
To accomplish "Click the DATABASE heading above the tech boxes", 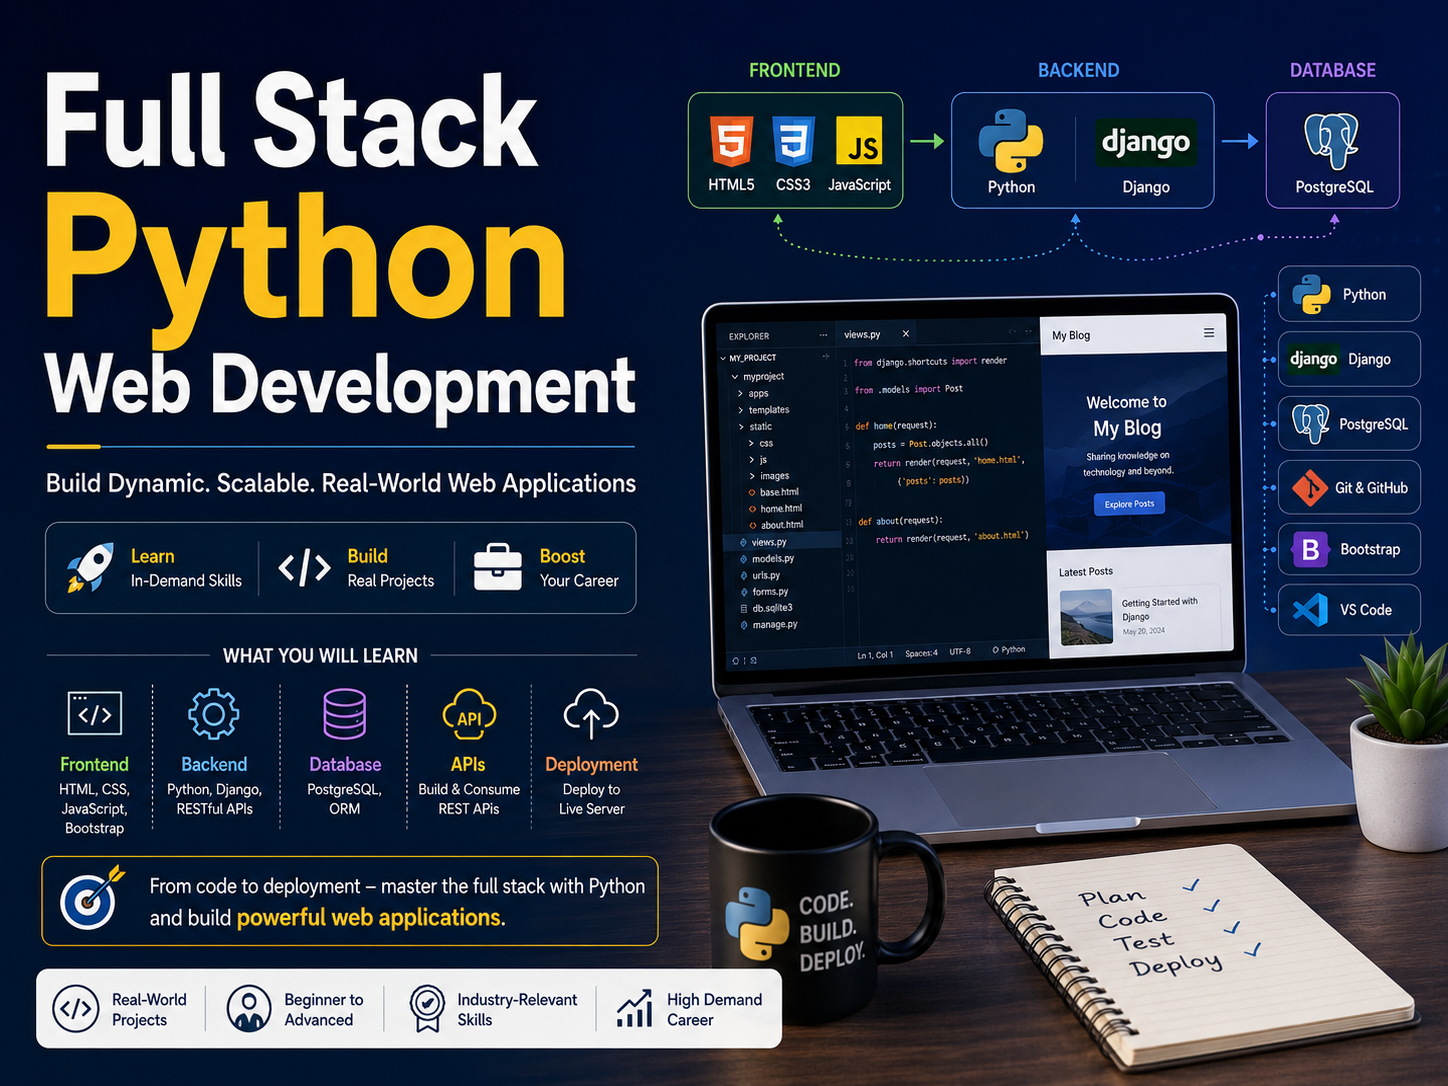I will click(1332, 70).
